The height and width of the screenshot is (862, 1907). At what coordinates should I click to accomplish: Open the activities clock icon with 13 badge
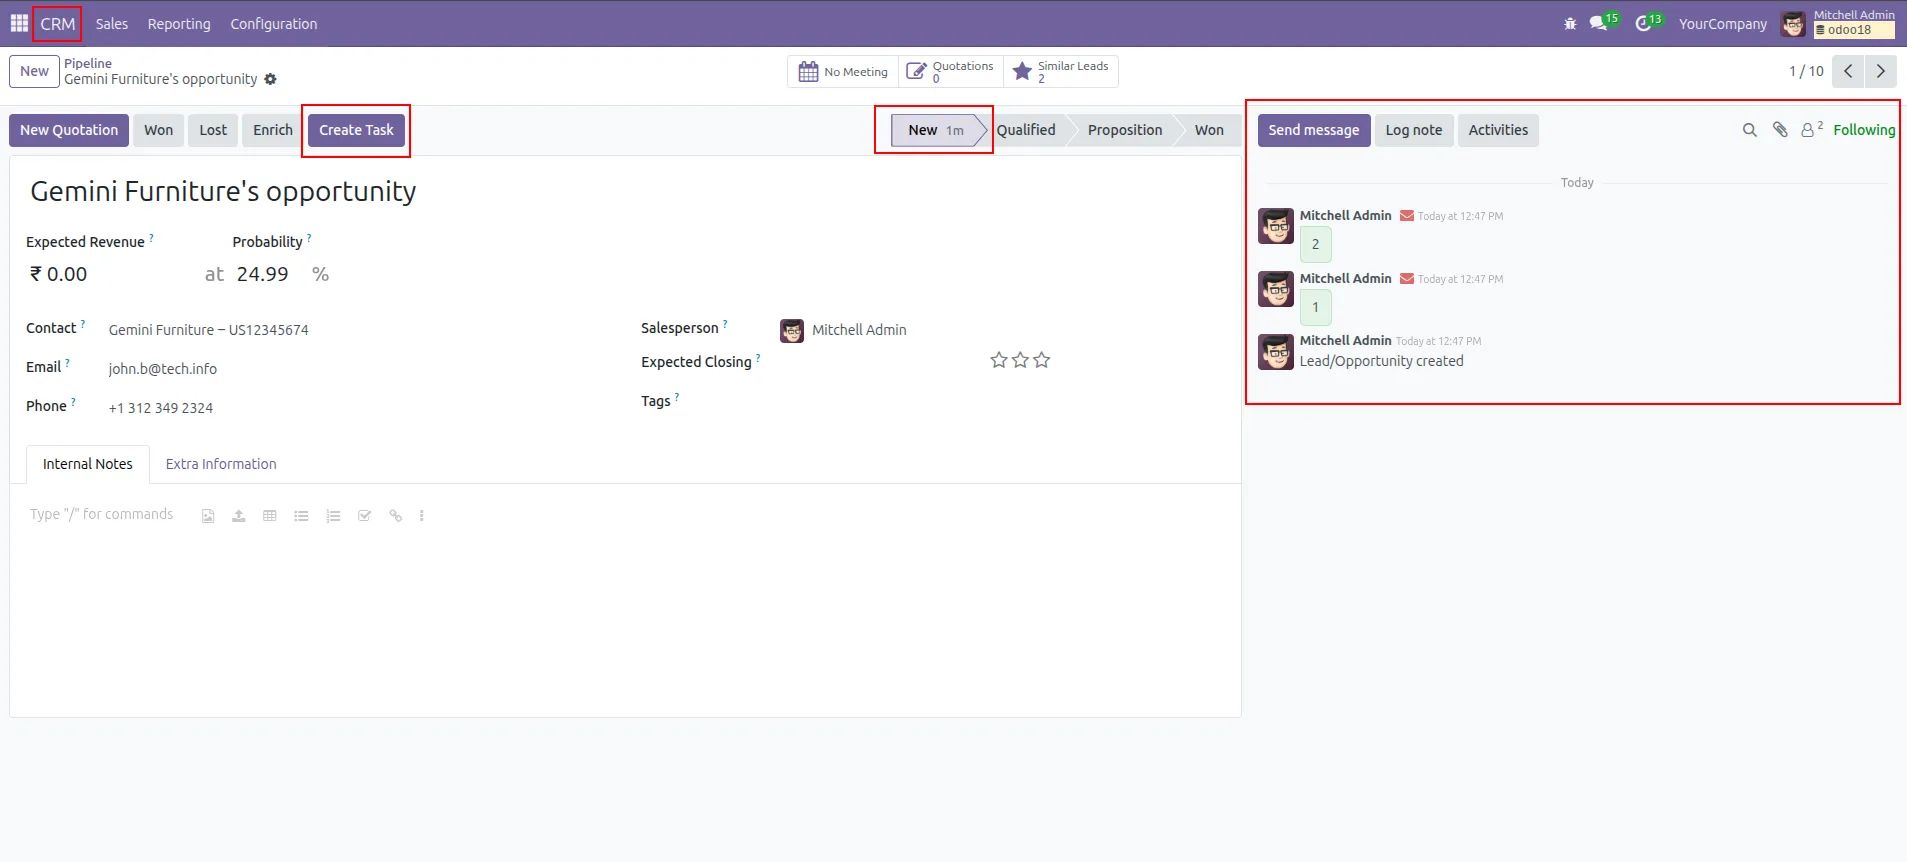(1643, 24)
